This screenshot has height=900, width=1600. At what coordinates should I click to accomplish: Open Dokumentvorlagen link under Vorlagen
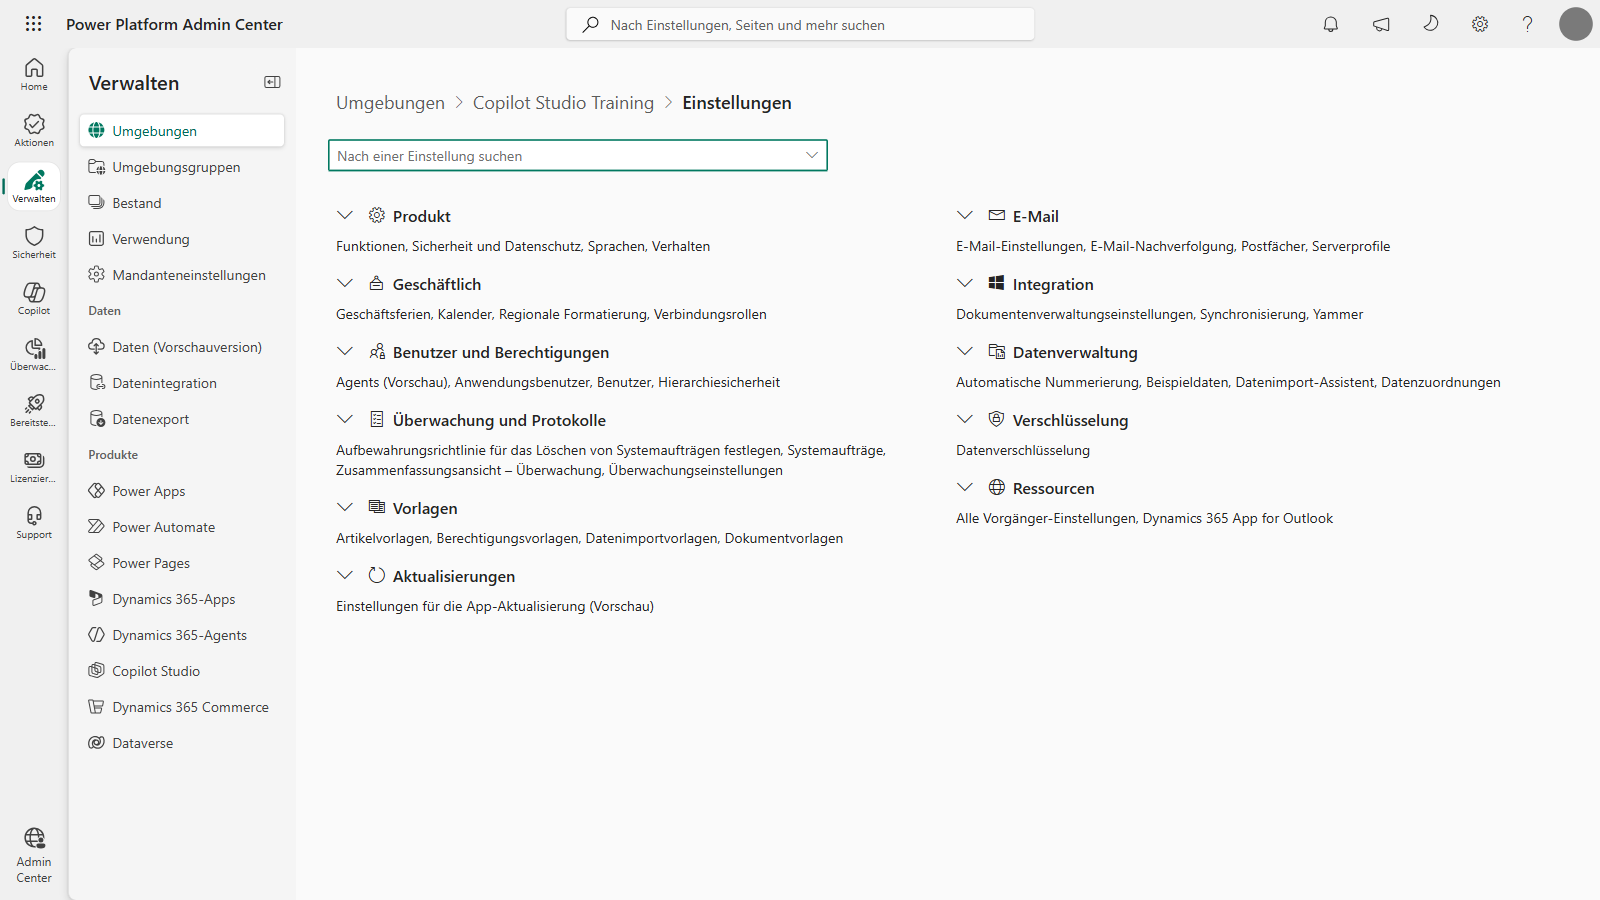(x=784, y=538)
